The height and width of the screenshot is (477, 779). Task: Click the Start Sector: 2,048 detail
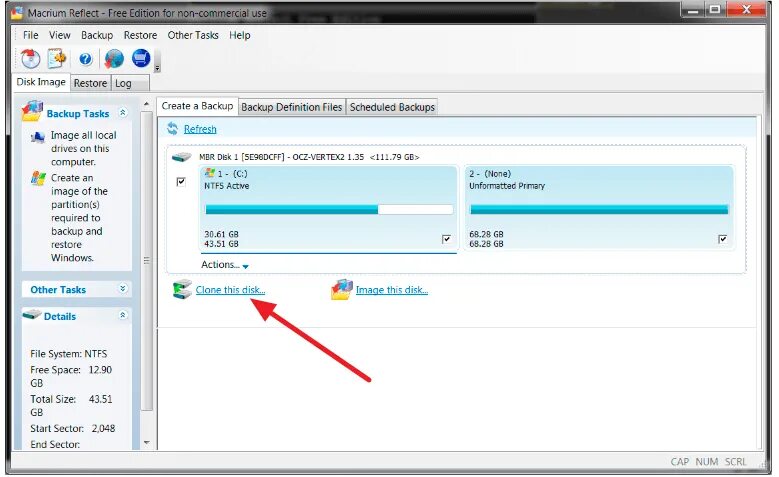click(x=73, y=428)
